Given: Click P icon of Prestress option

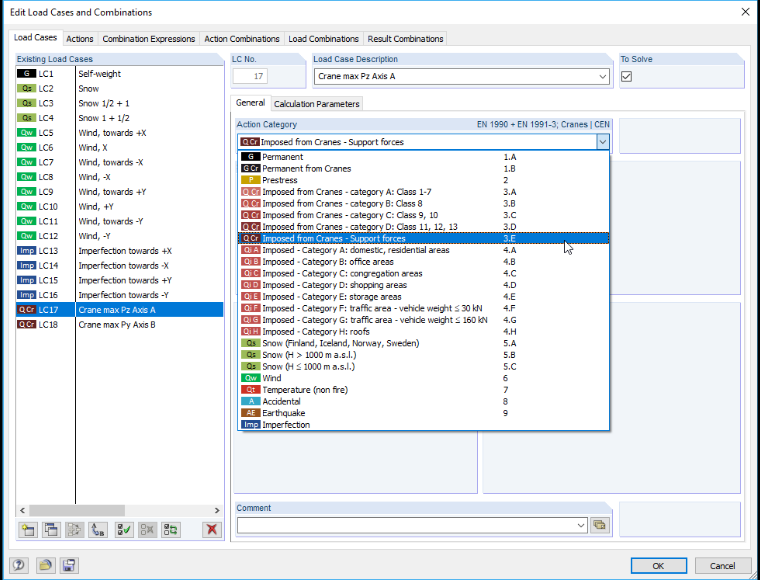Looking at the screenshot, I should pyautogui.click(x=251, y=180).
